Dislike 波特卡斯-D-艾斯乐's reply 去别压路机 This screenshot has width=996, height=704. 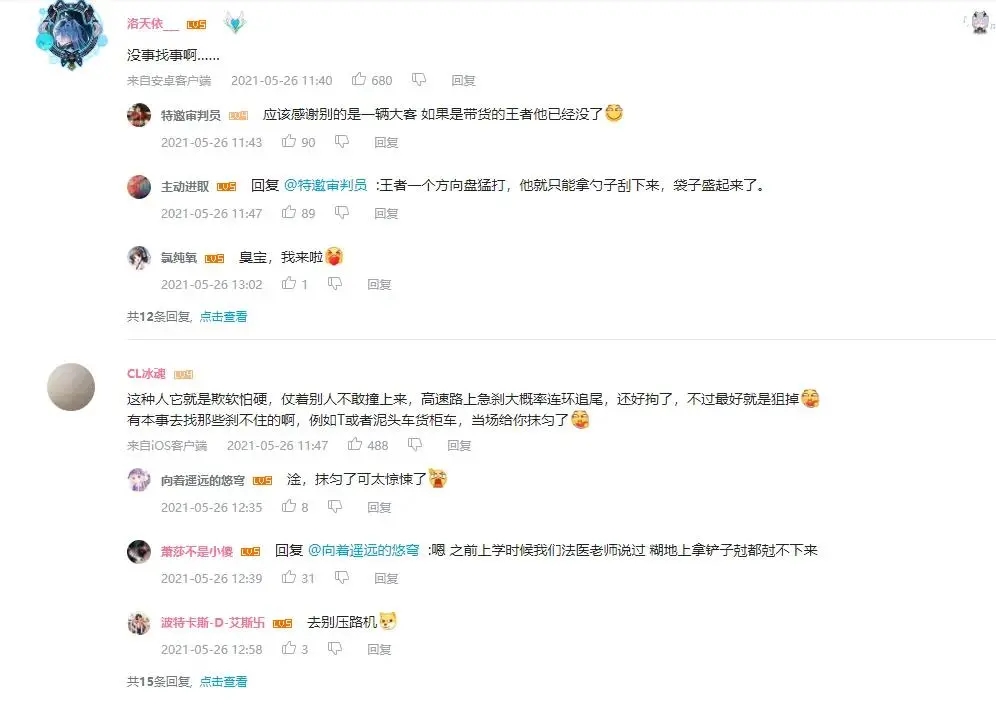[x=335, y=649]
